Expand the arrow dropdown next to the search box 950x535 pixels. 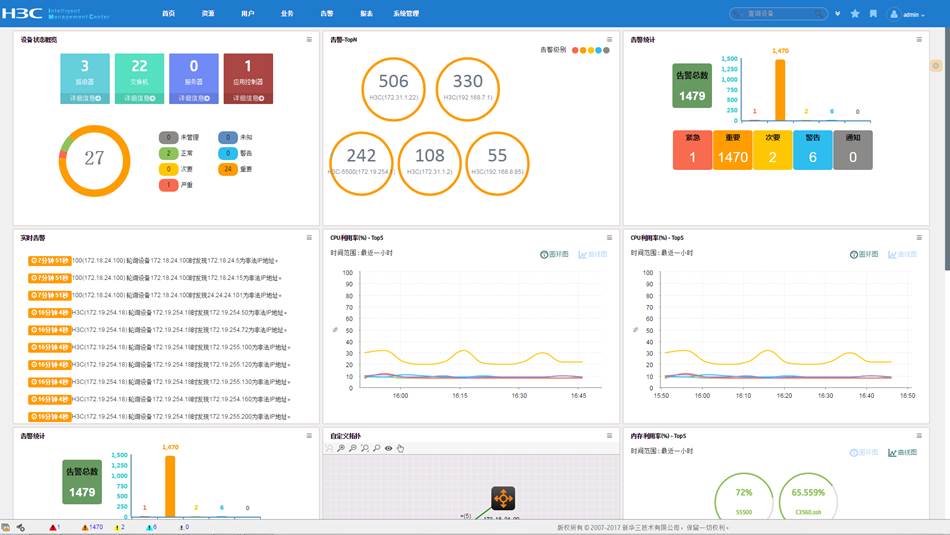pyautogui.click(x=837, y=13)
